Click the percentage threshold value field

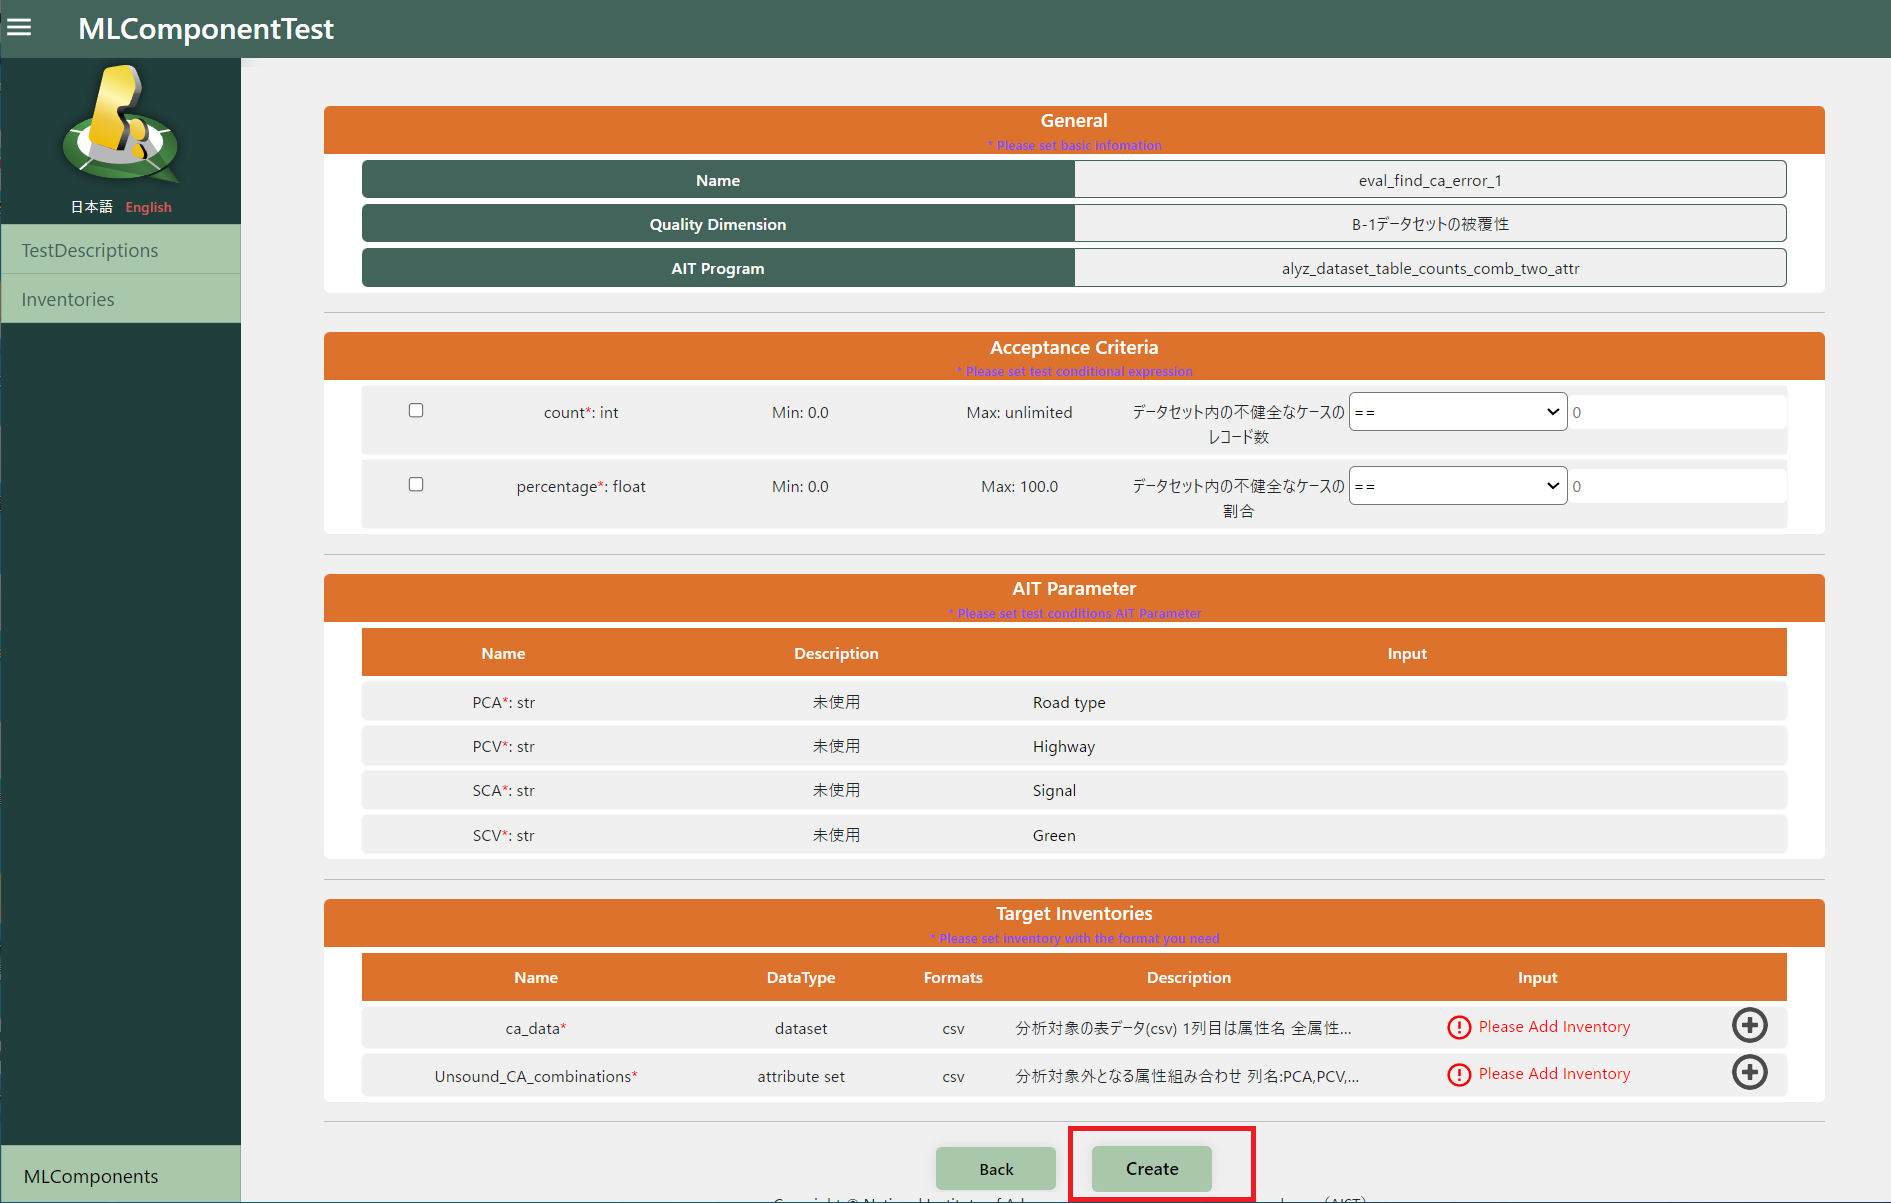tap(1676, 486)
